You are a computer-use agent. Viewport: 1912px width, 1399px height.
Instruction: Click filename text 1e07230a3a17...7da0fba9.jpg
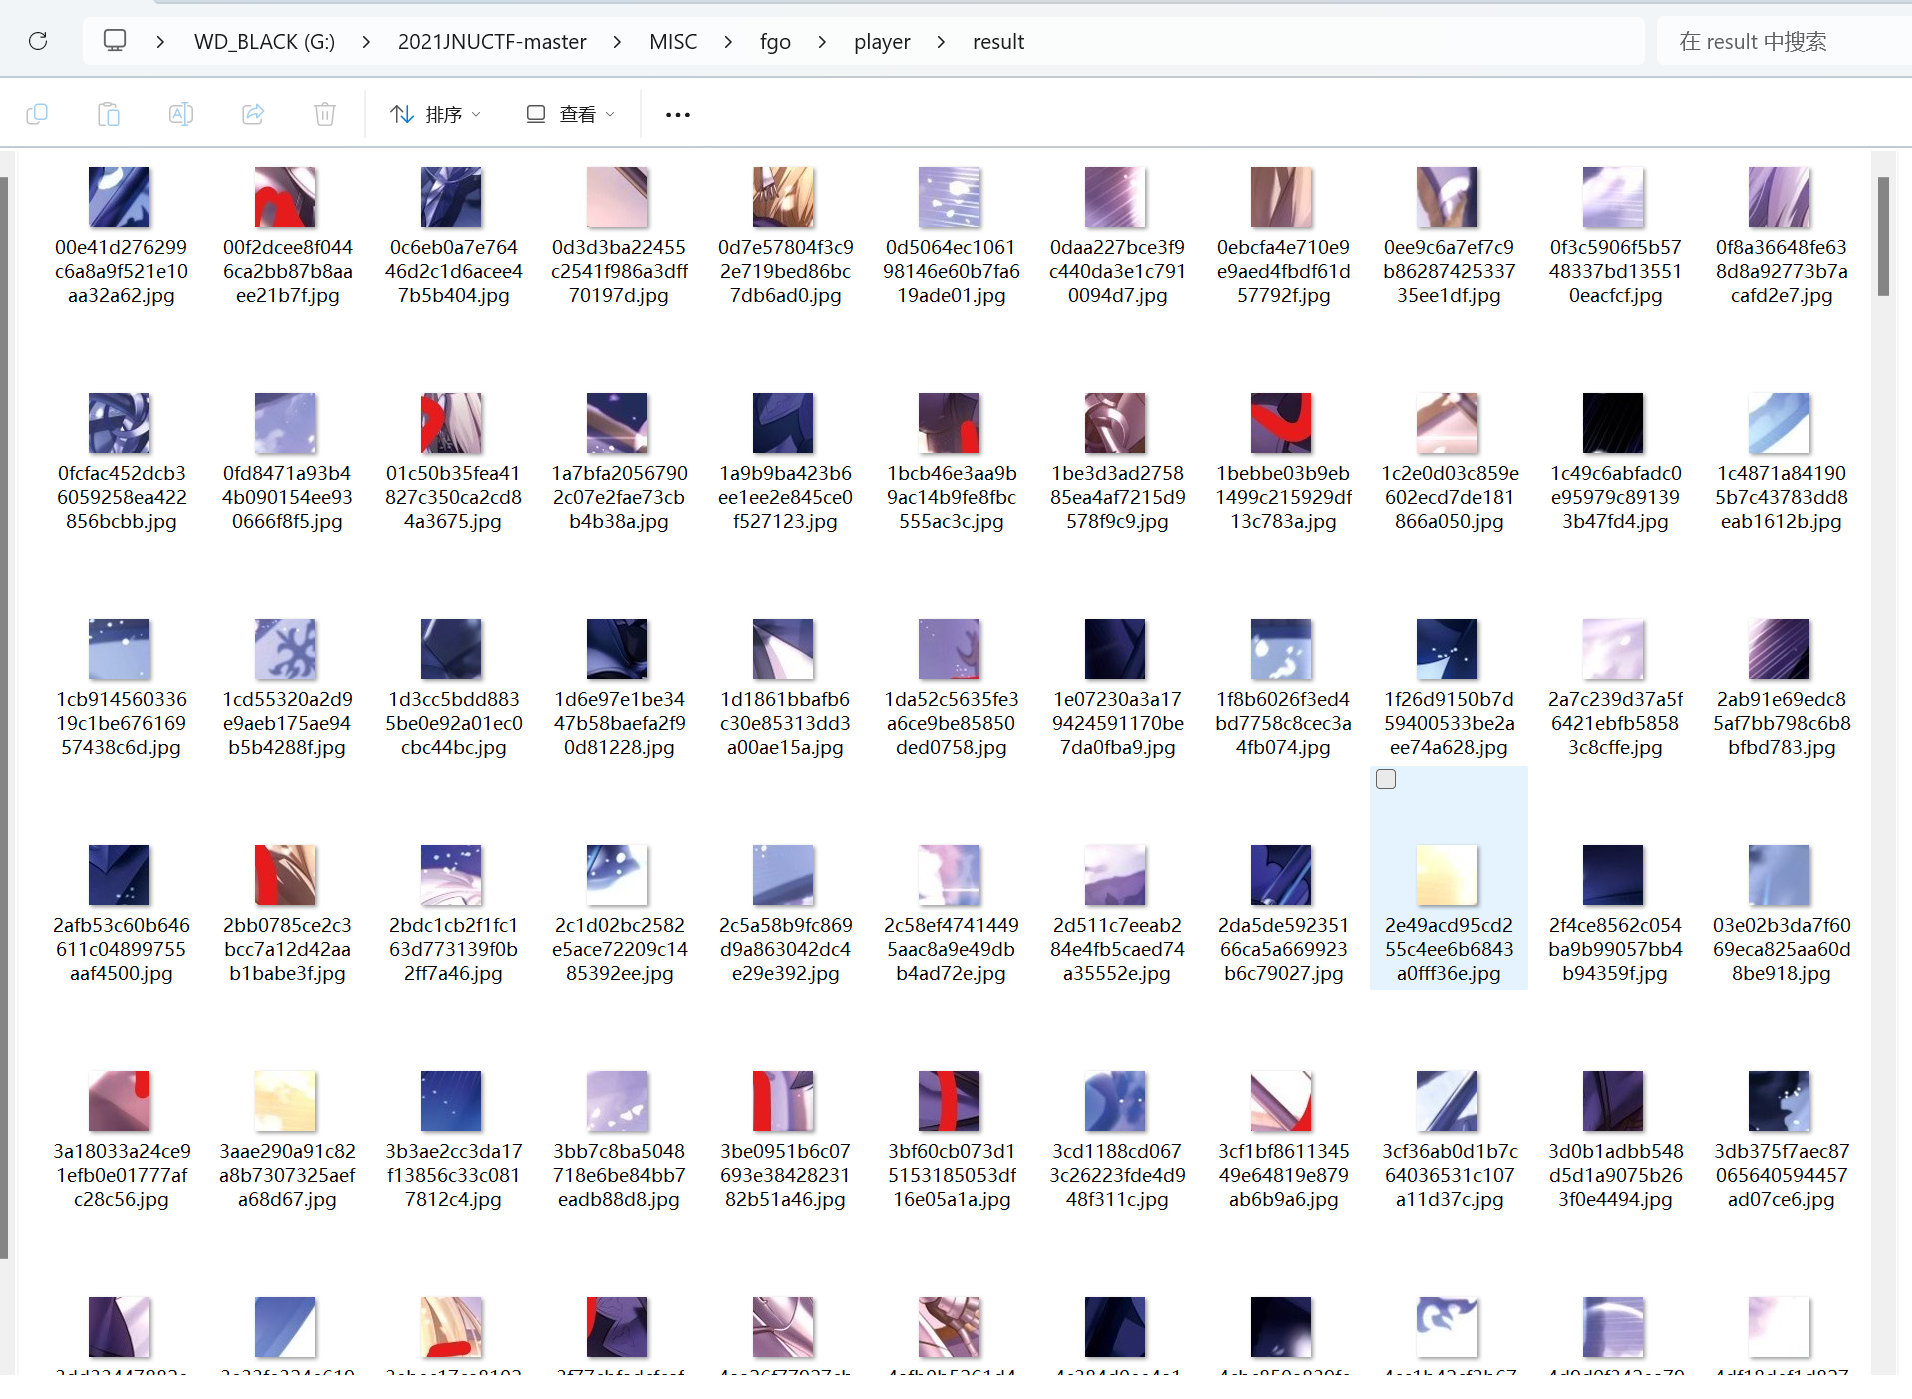pyautogui.click(x=1117, y=723)
